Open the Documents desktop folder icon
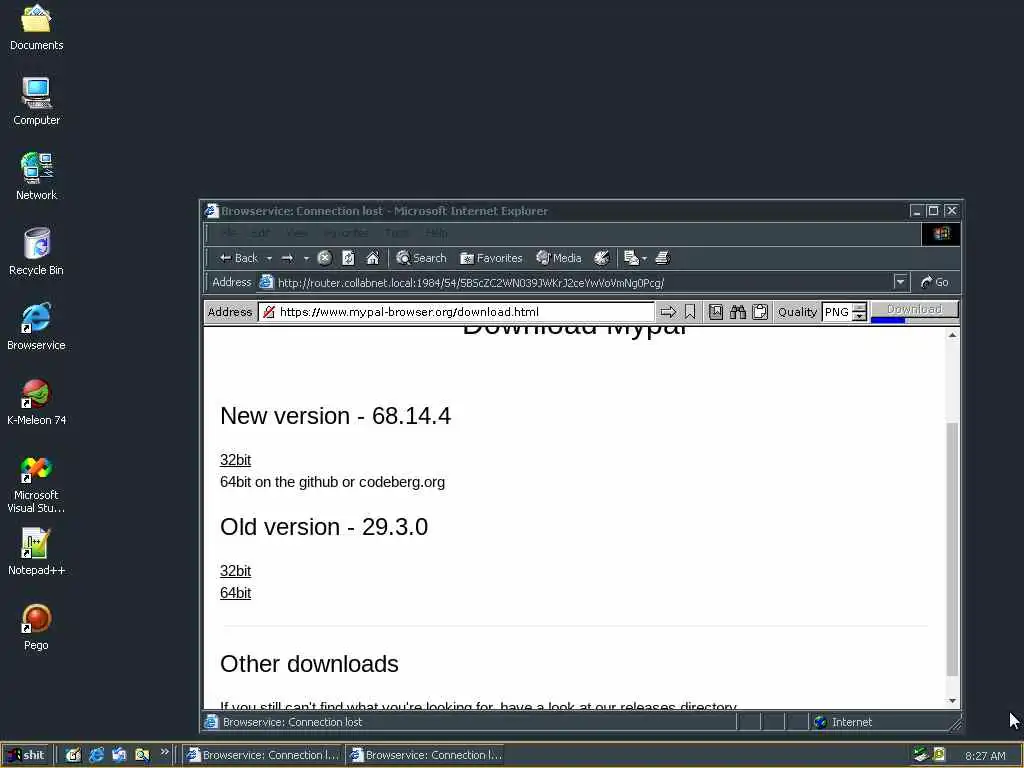Screen dimensions: 1024x768 pos(37,27)
